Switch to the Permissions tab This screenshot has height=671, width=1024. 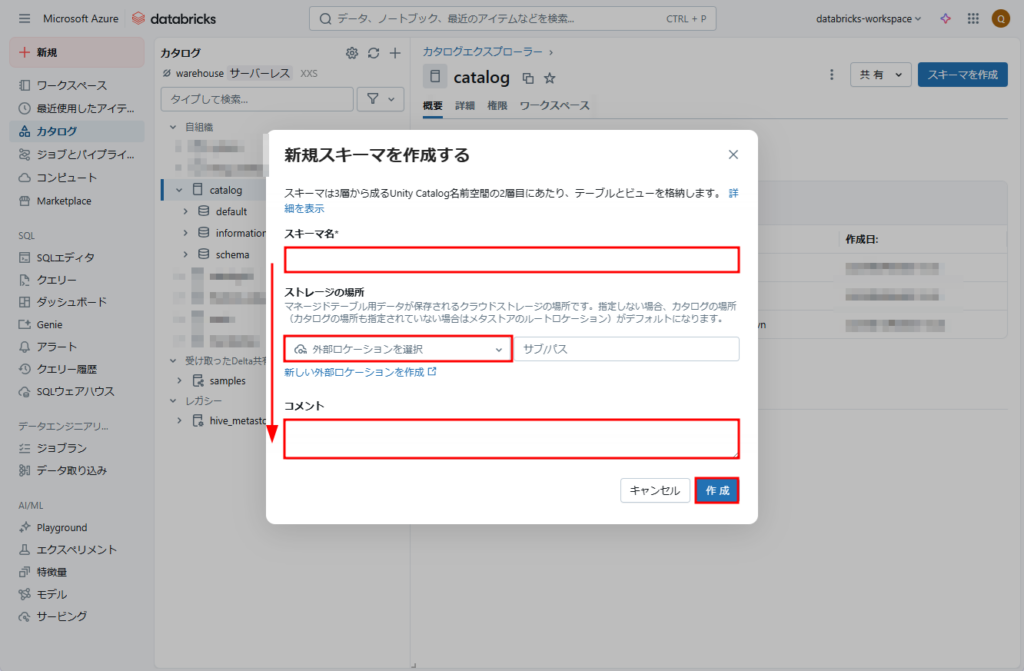(x=497, y=106)
